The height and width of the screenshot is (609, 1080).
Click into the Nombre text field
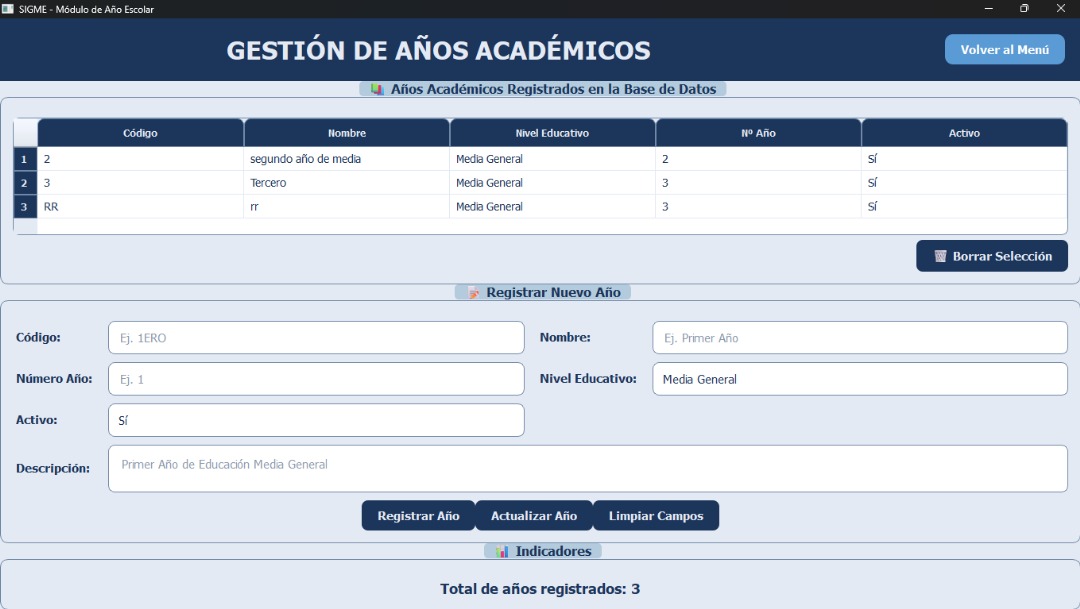click(859, 338)
